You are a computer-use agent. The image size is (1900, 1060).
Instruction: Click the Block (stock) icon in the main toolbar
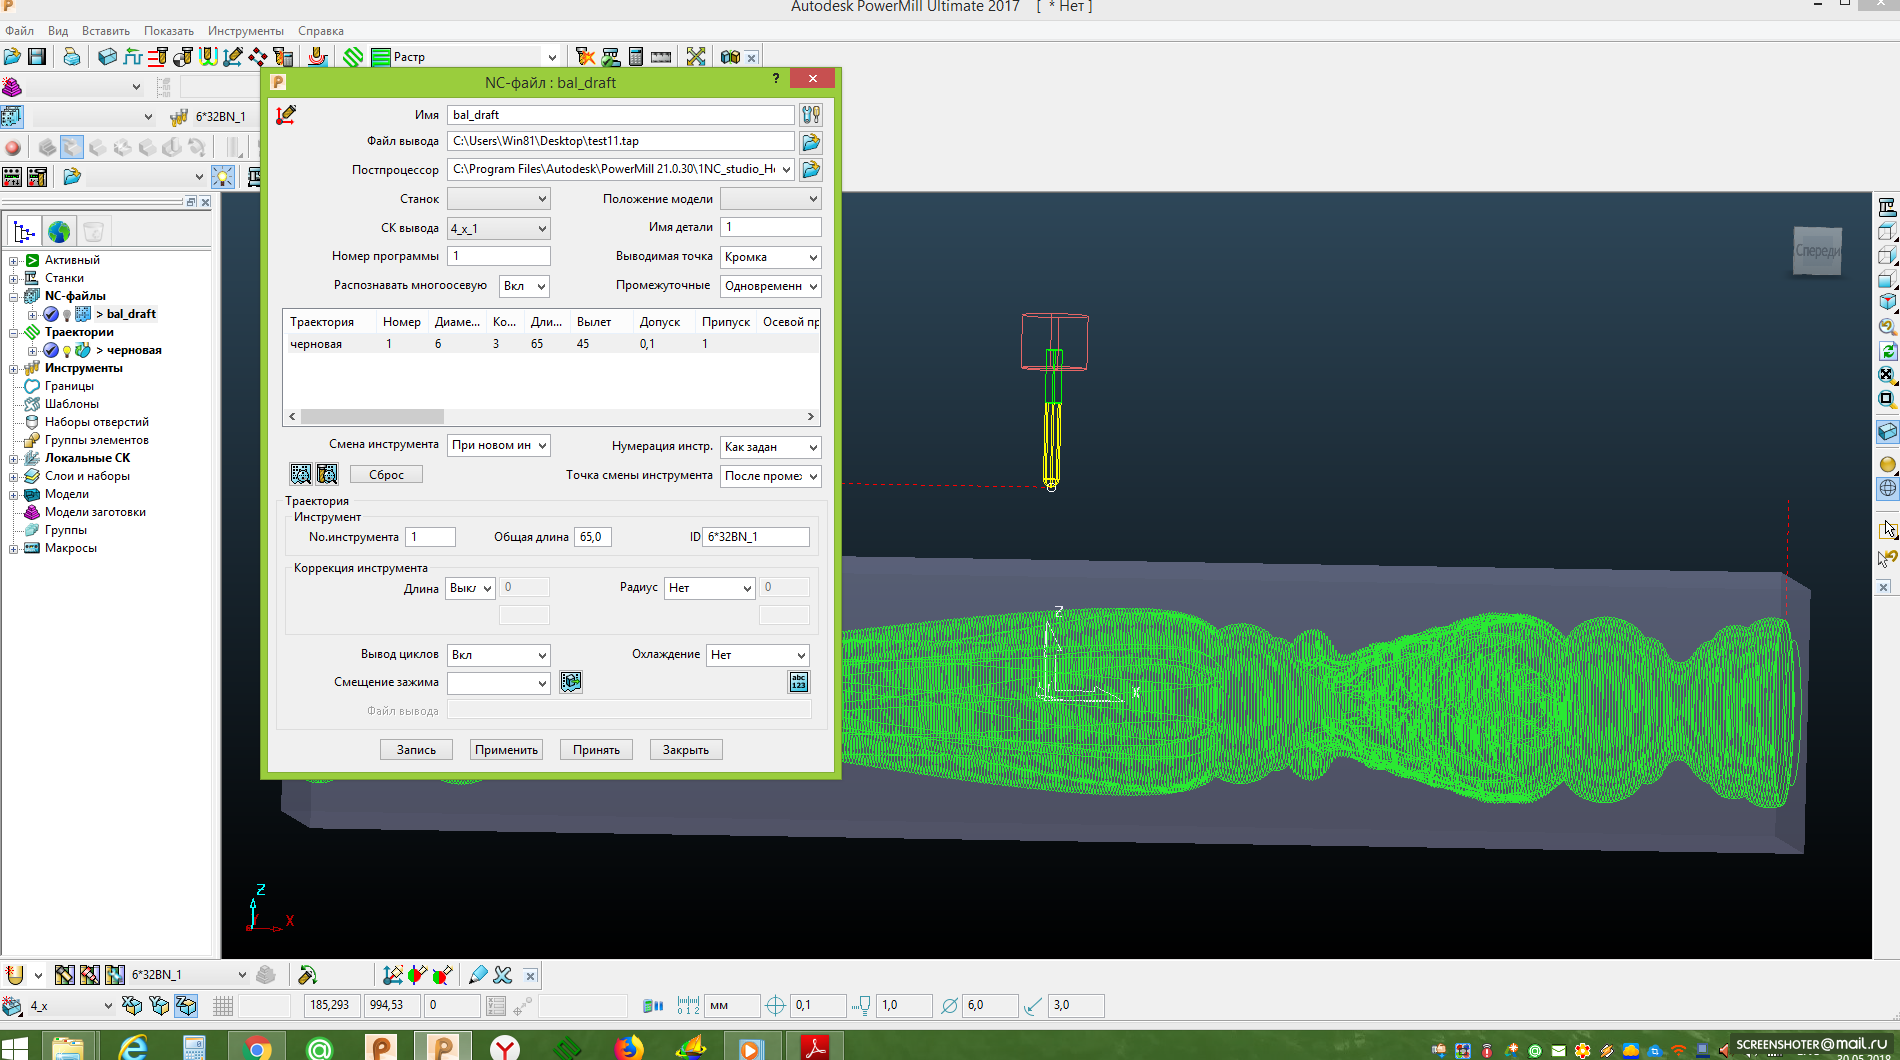click(x=107, y=57)
